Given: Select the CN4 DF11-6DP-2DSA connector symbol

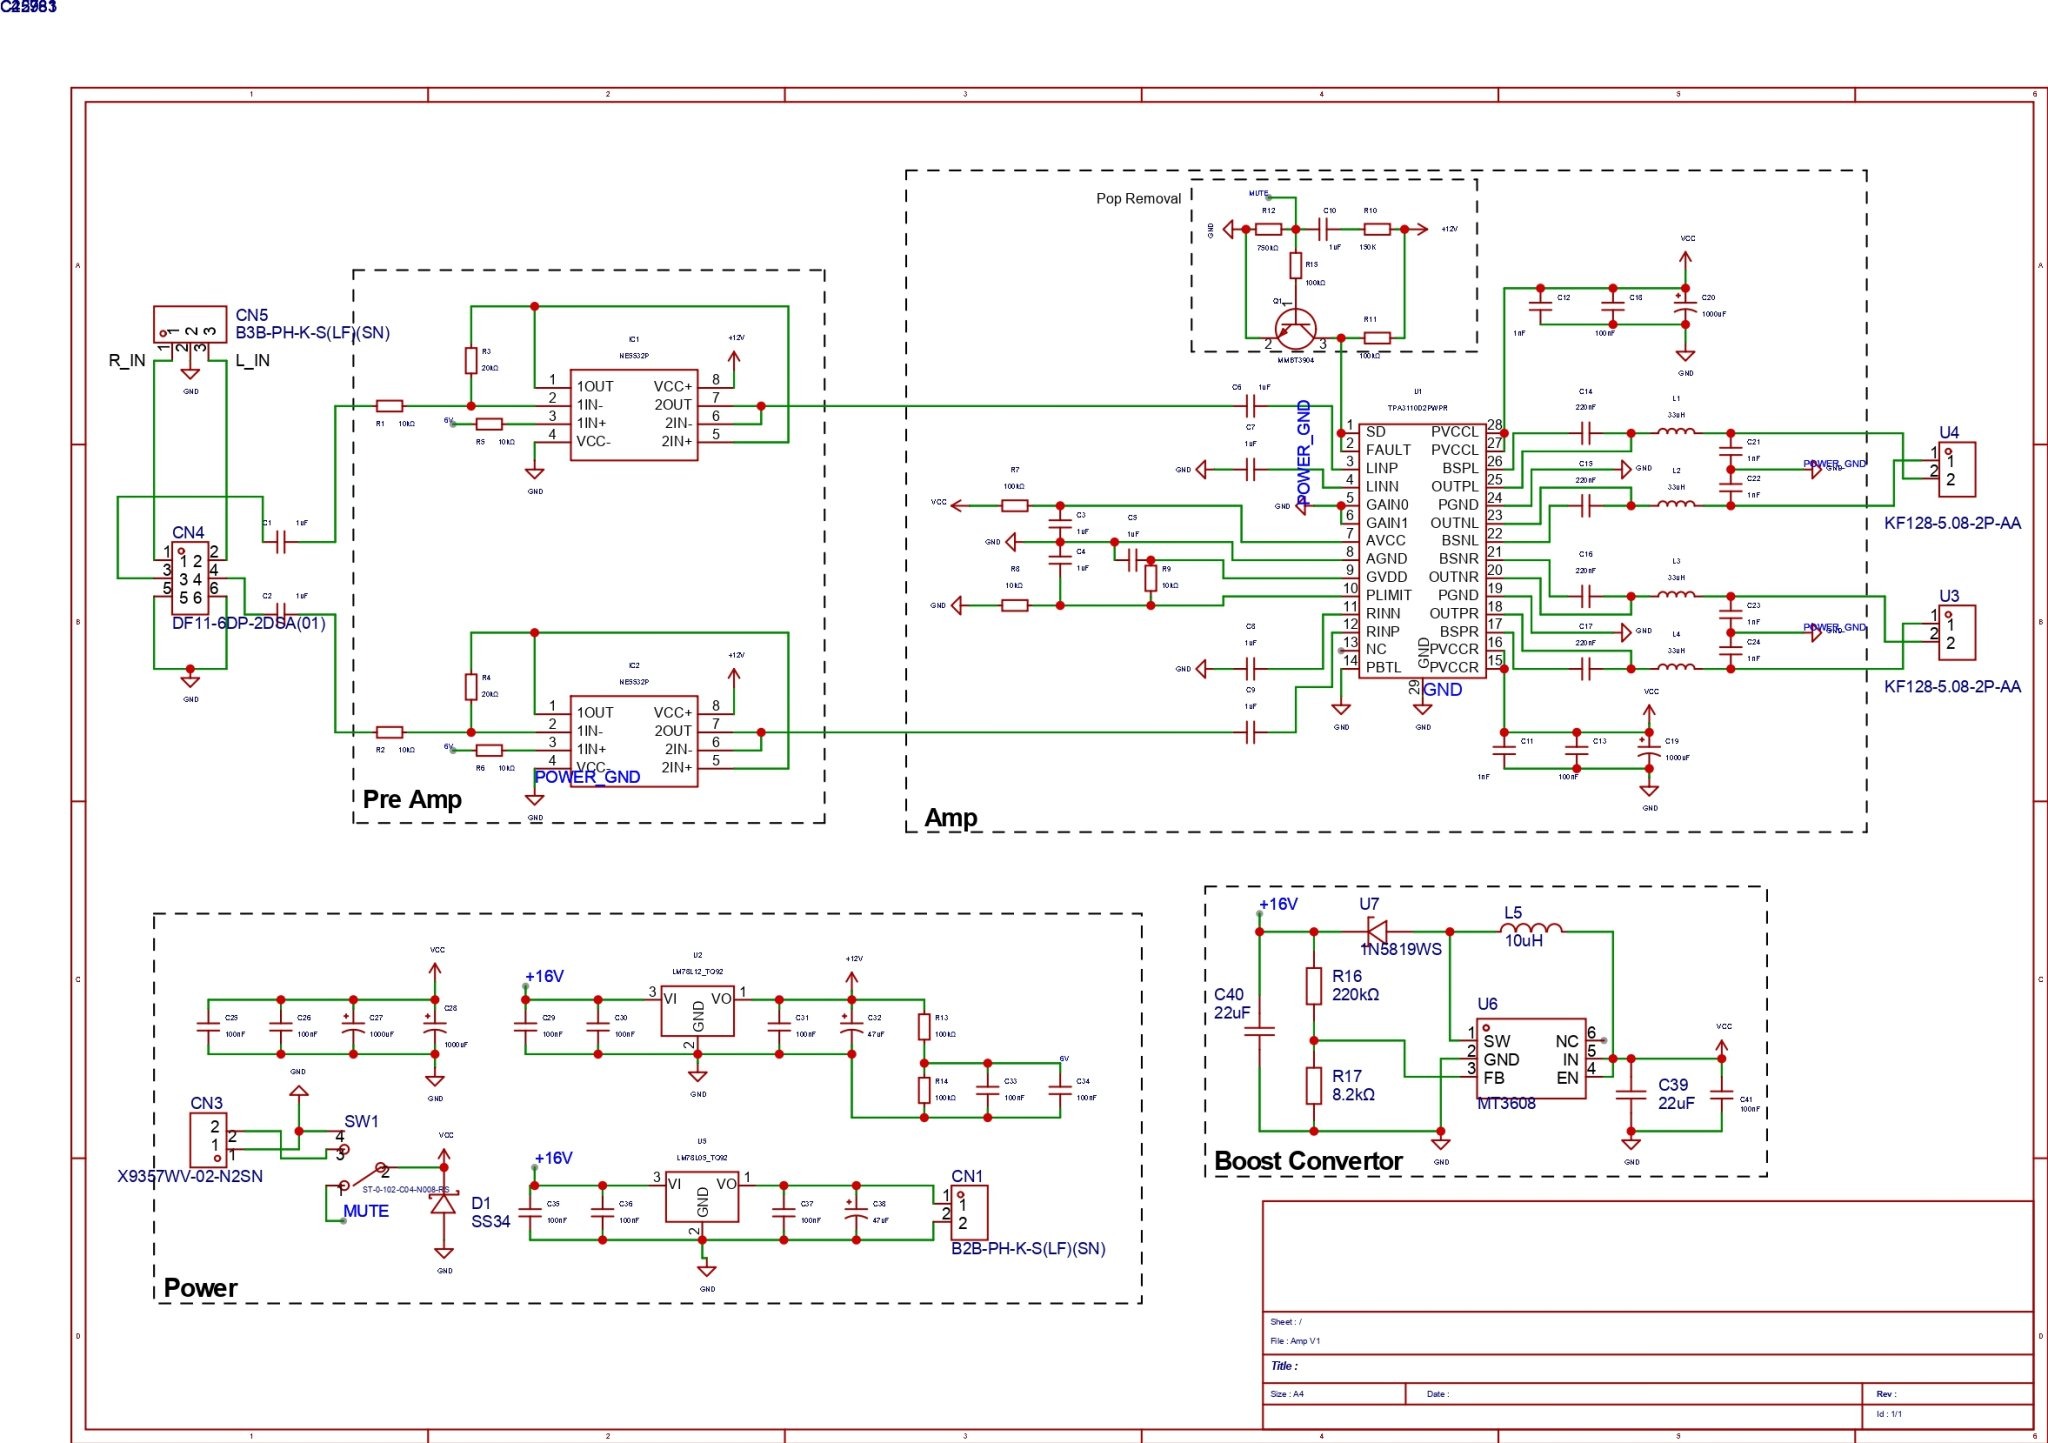Looking at the screenshot, I should pyautogui.click(x=190, y=578).
